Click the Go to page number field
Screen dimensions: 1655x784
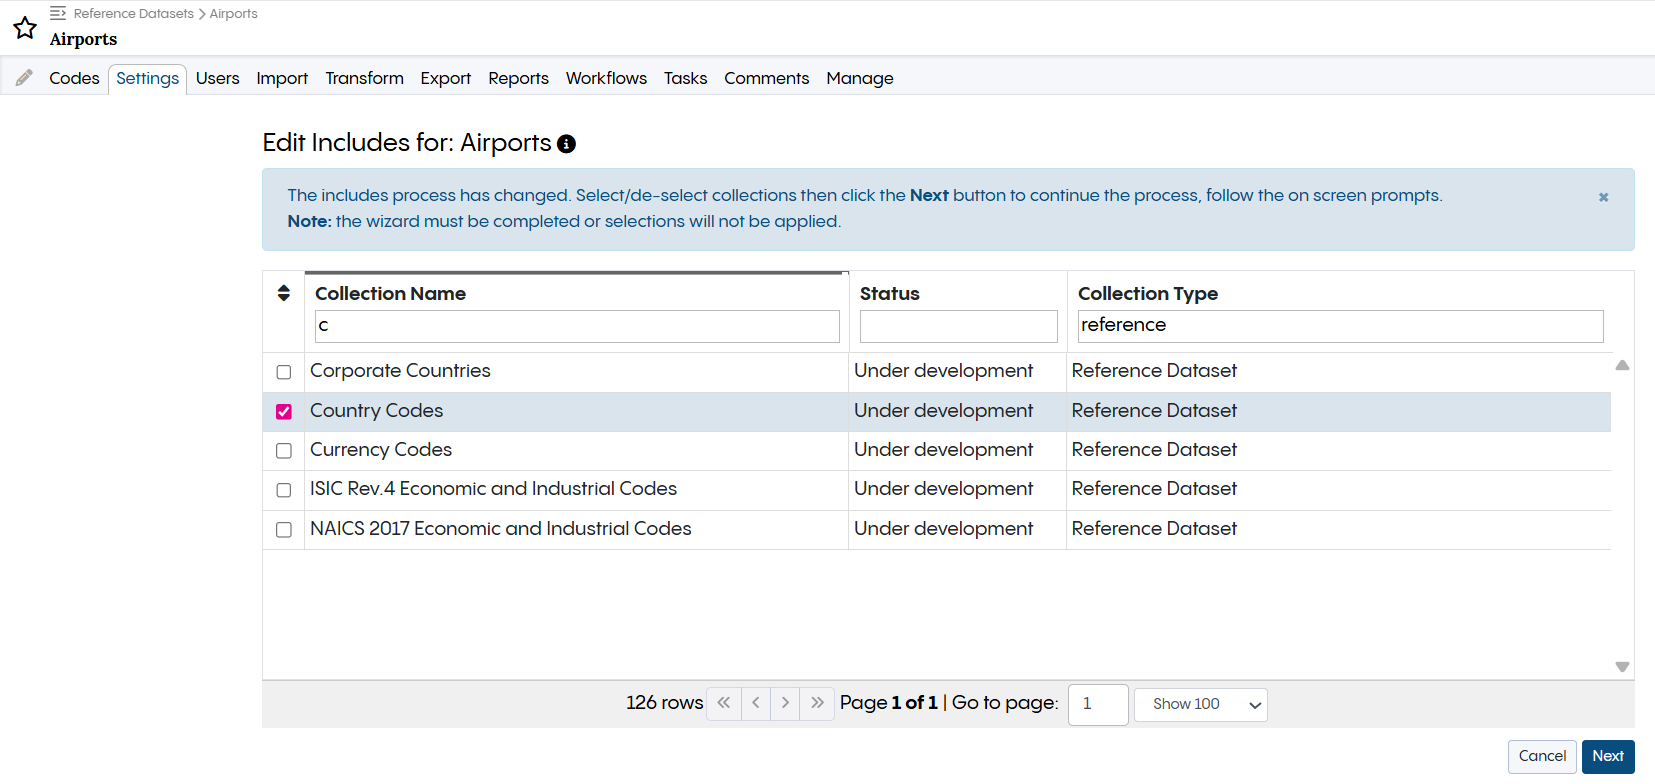(1098, 704)
